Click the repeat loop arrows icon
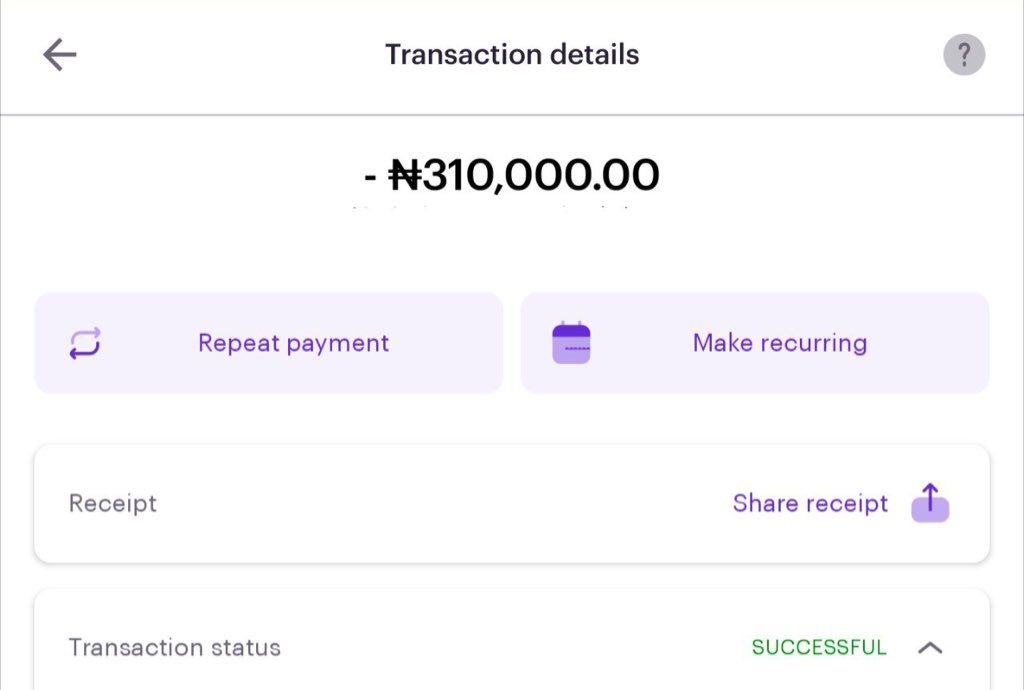This screenshot has width=1024, height=690. (x=84, y=344)
